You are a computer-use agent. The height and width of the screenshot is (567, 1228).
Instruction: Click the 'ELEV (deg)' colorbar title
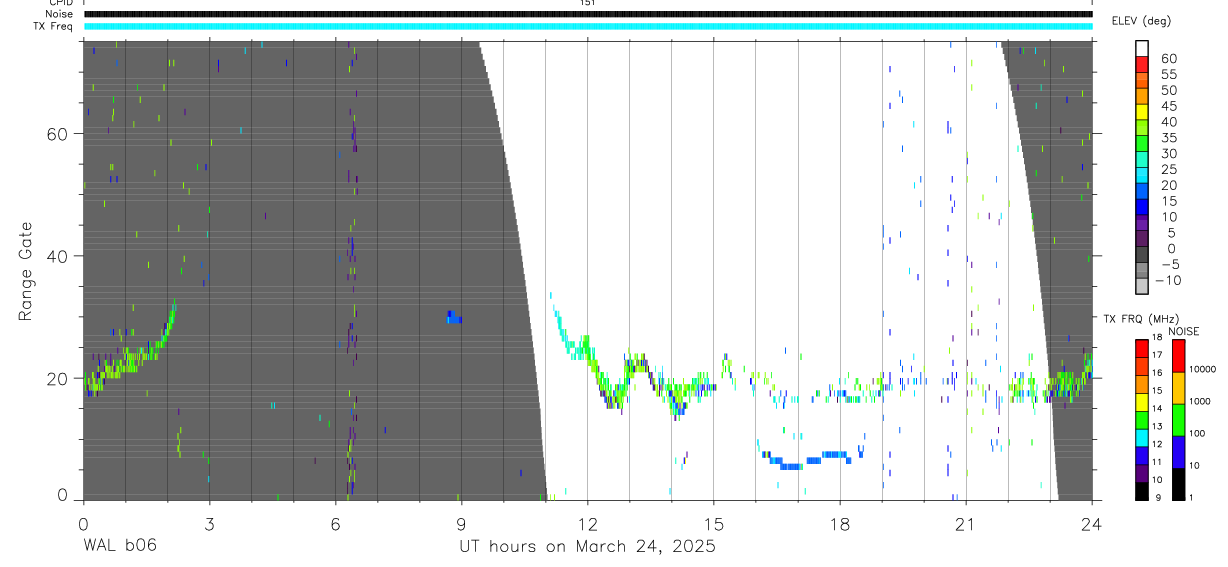coord(1141,21)
